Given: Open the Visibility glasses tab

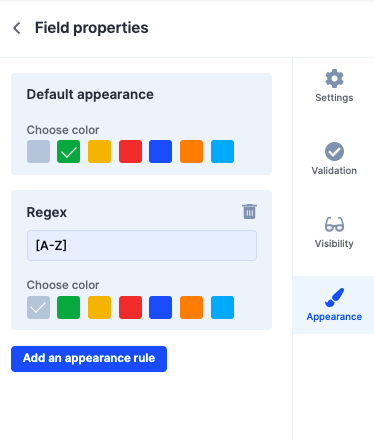Looking at the screenshot, I should (334, 232).
